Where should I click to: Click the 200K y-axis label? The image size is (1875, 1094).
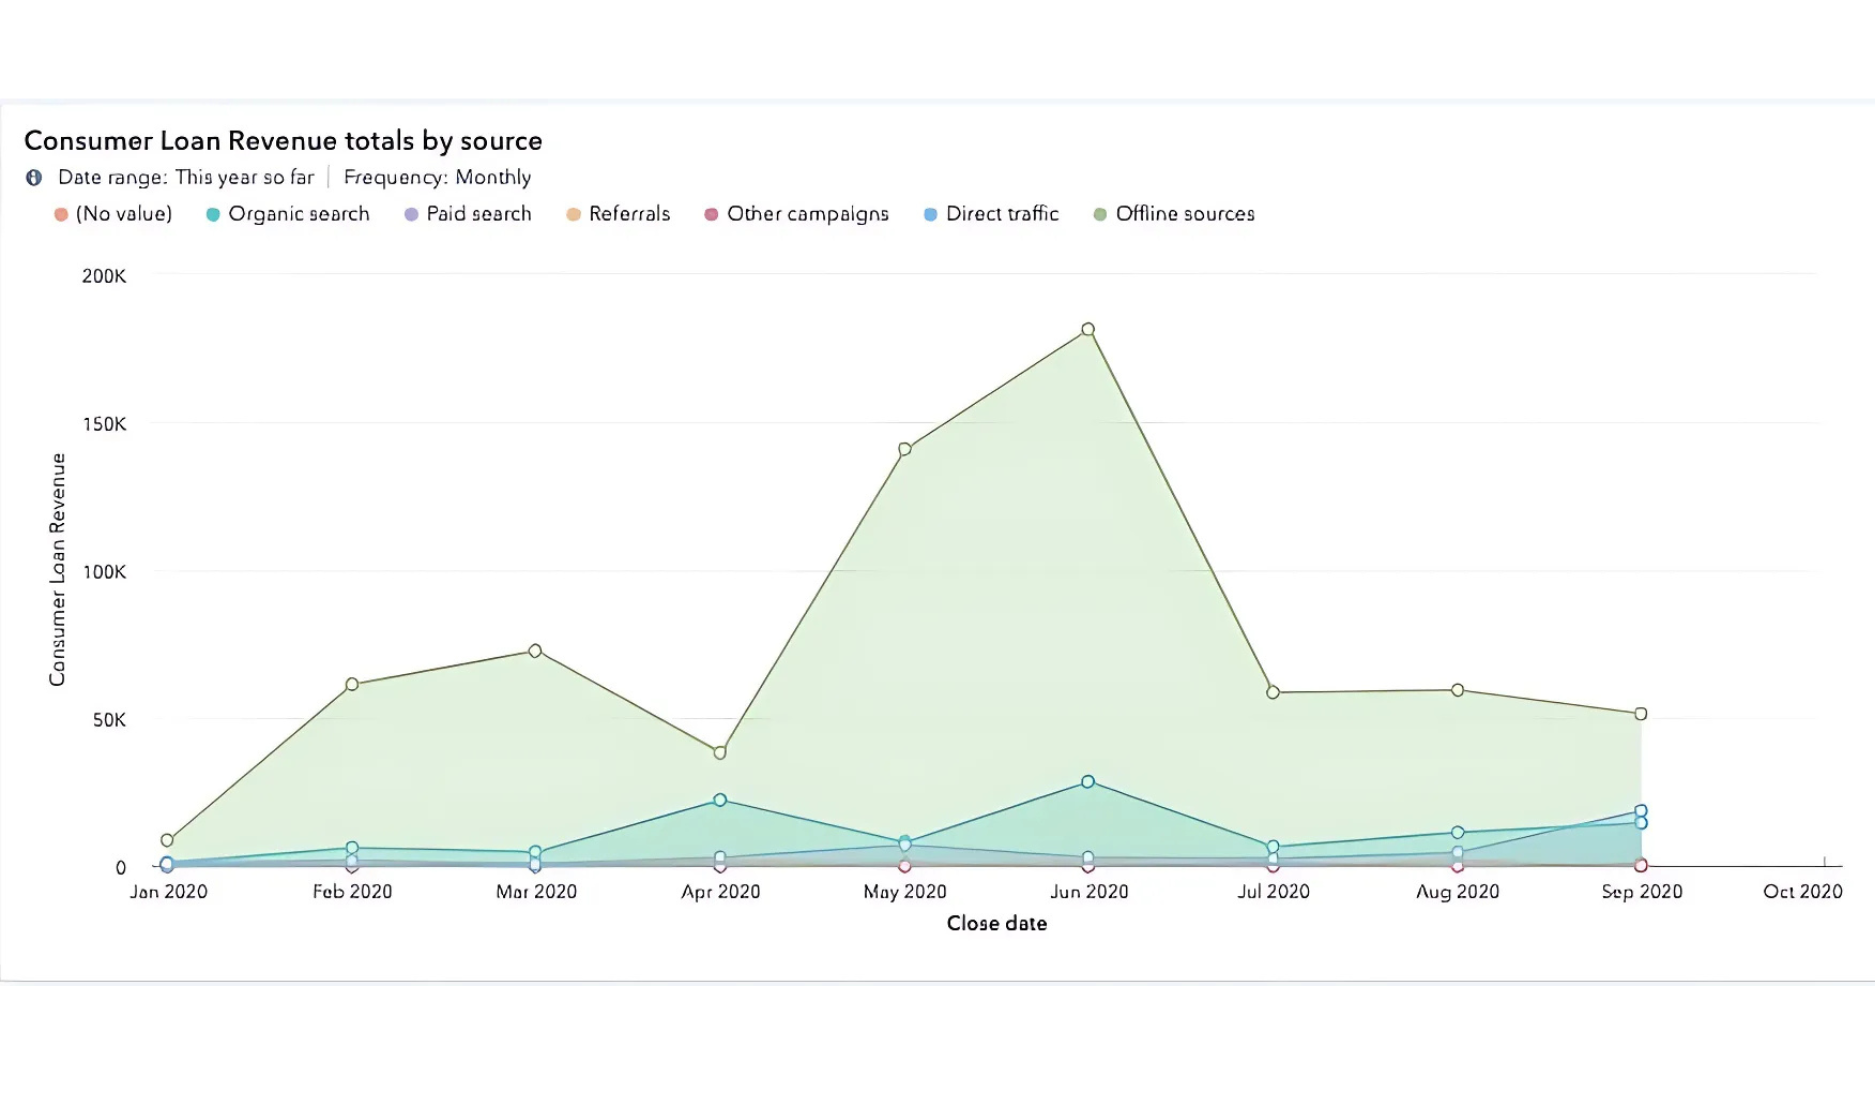(104, 276)
